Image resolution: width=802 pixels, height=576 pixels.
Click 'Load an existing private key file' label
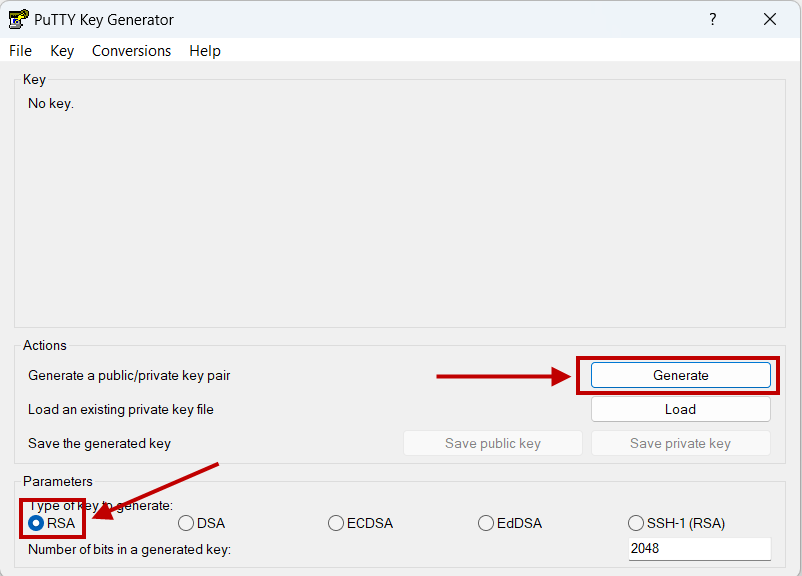click(121, 409)
